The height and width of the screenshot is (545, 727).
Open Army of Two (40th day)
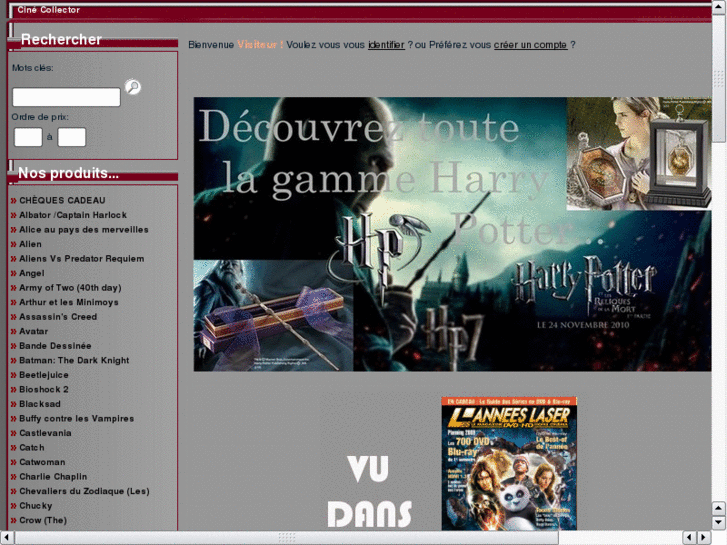[x=70, y=288]
